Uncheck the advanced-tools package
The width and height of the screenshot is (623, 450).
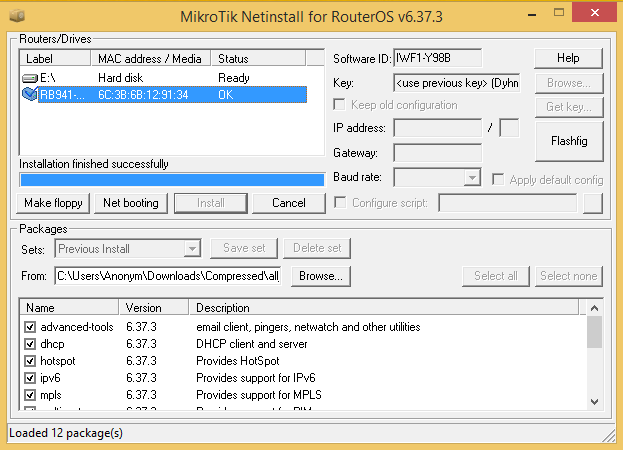[30, 327]
